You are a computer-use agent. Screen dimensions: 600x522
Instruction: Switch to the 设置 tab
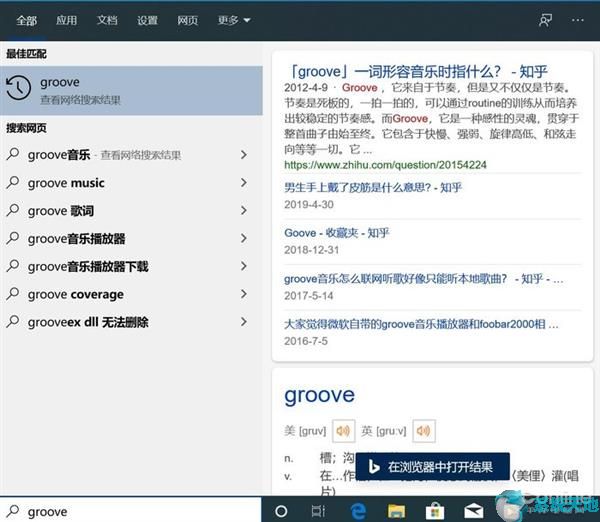[147, 20]
